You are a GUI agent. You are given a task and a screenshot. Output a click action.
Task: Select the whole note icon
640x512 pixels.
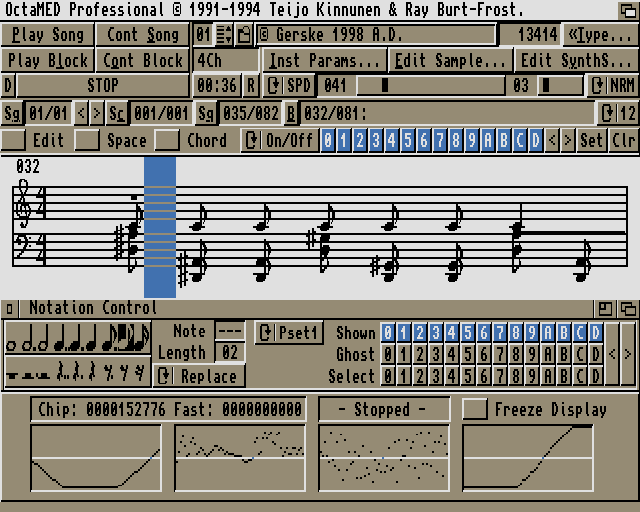[11, 346]
